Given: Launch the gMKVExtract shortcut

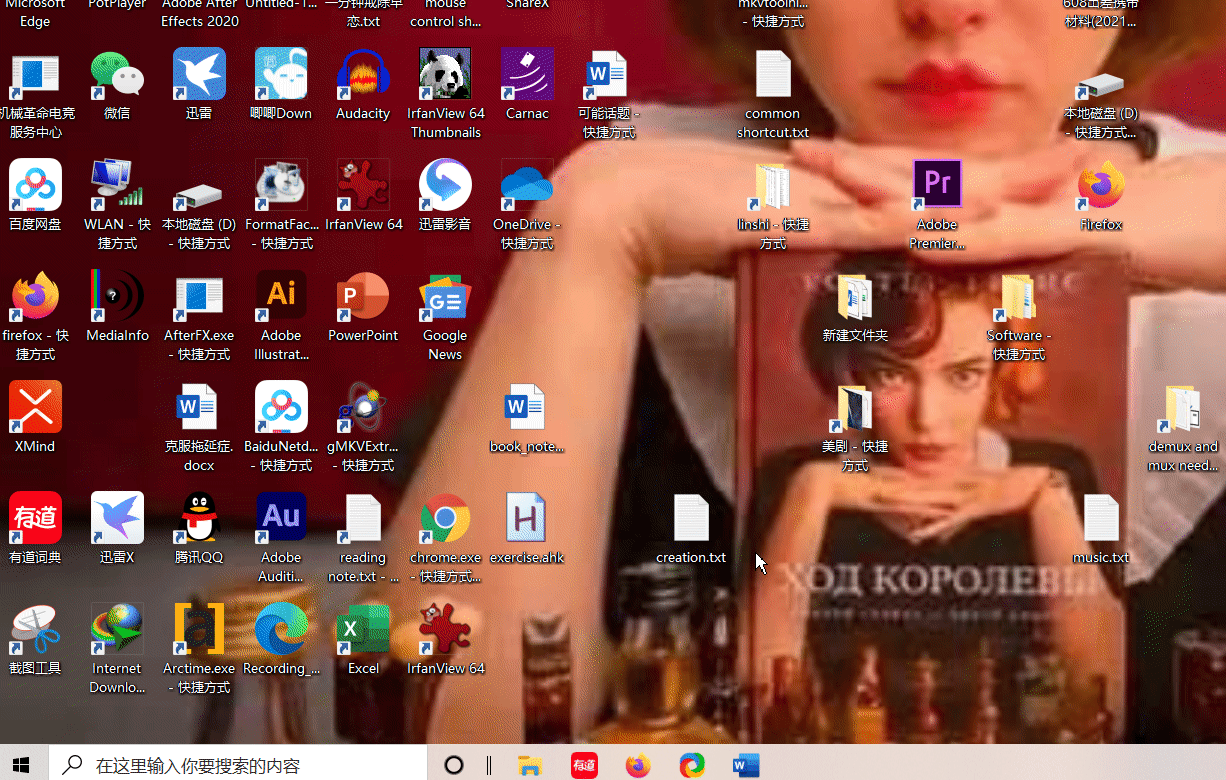Looking at the screenshot, I should coord(363,407).
